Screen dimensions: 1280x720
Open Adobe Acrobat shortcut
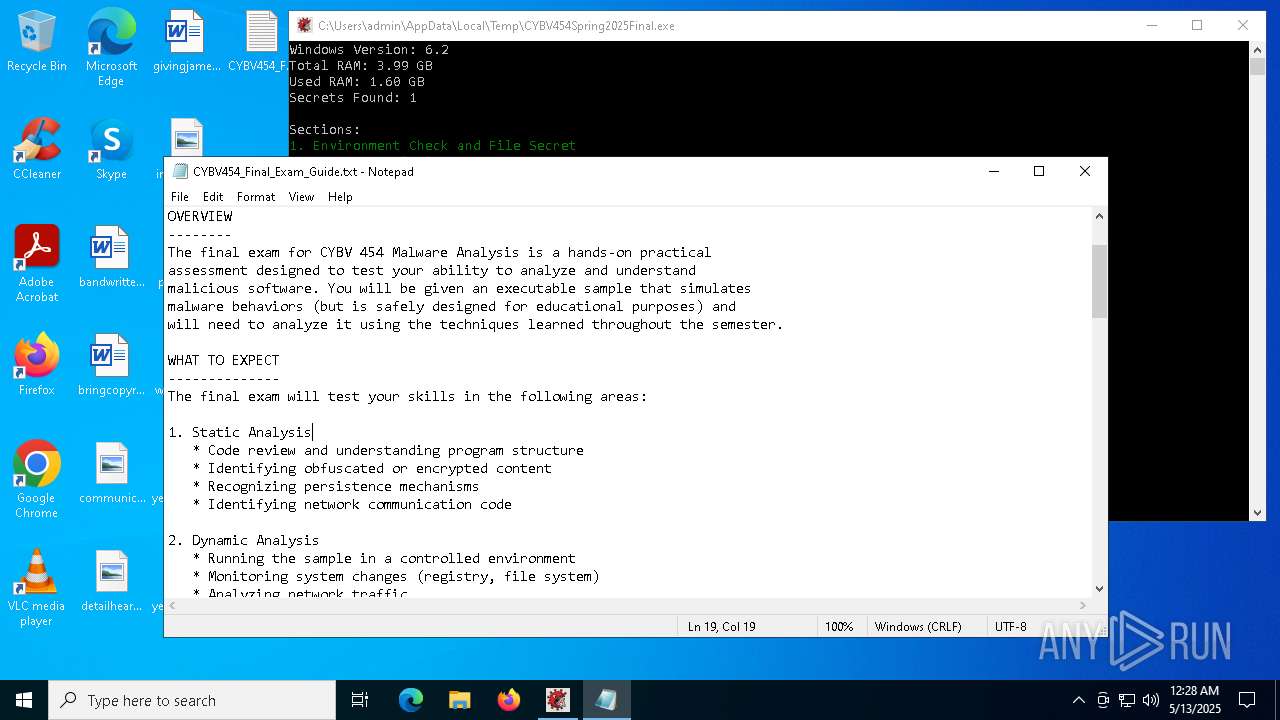(37, 264)
